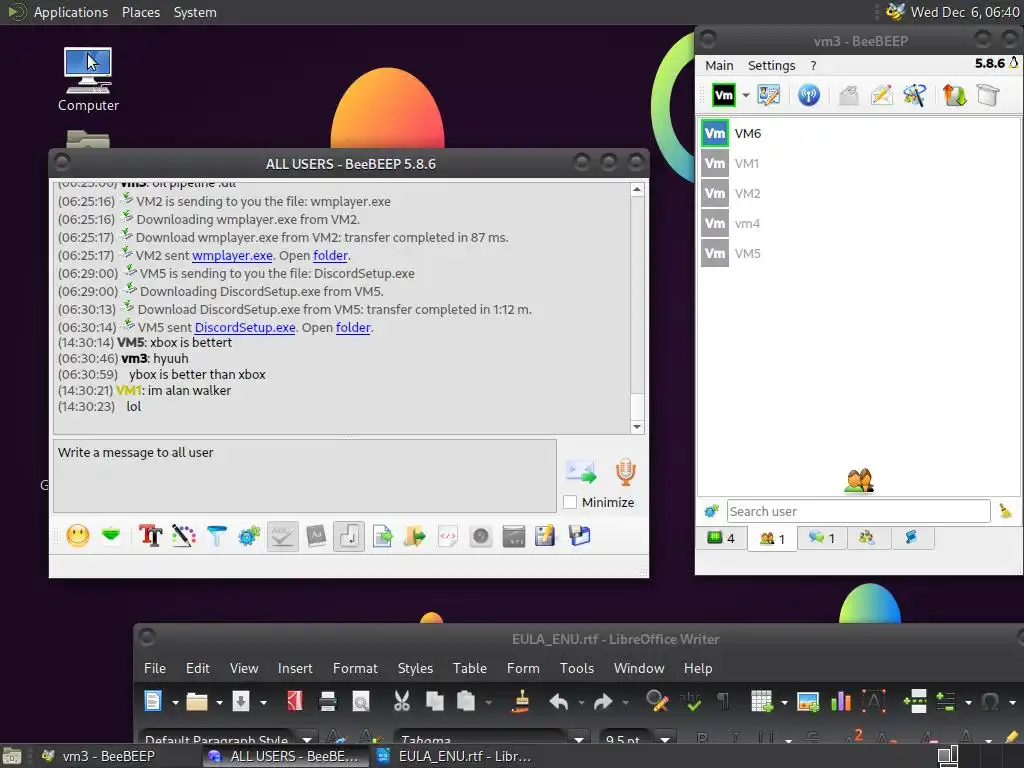Click the broom clear search icon
This screenshot has height=768, width=1024.
1005,511
